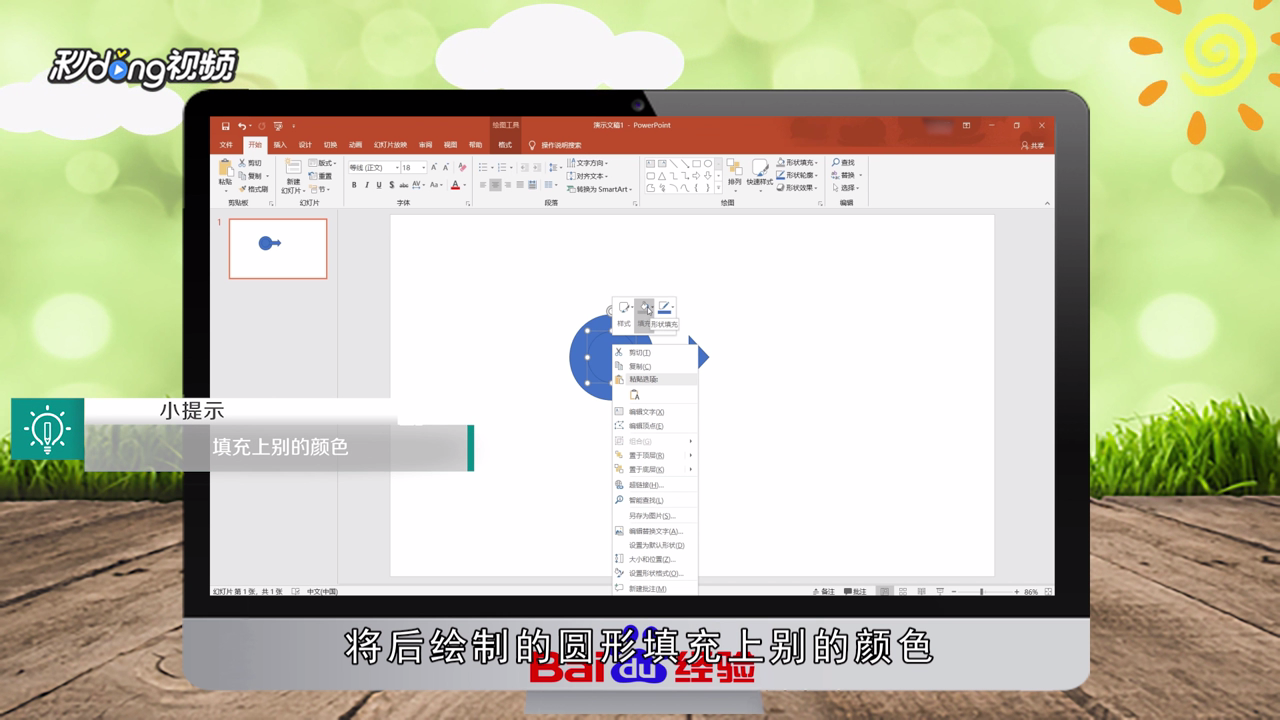The image size is (1280, 720).
Task: Open Shape Effects (形状效果) dropdown
Action: 797,187
